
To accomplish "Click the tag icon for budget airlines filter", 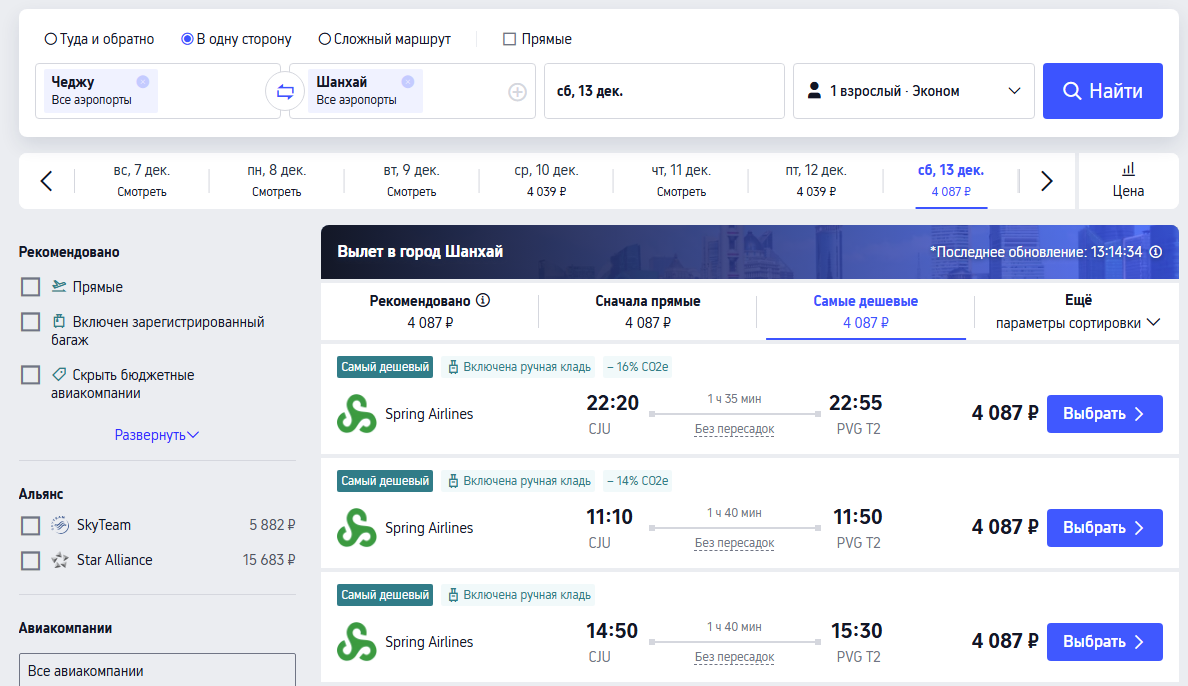I will 59,374.
